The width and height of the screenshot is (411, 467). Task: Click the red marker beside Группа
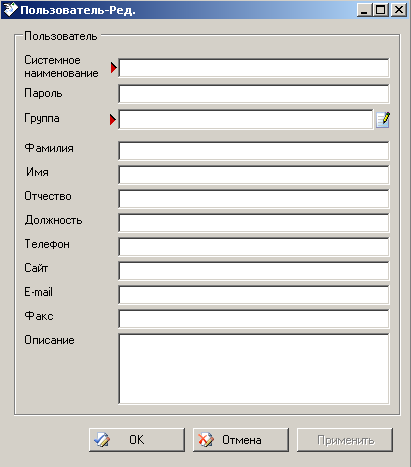pyautogui.click(x=113, y=119)
